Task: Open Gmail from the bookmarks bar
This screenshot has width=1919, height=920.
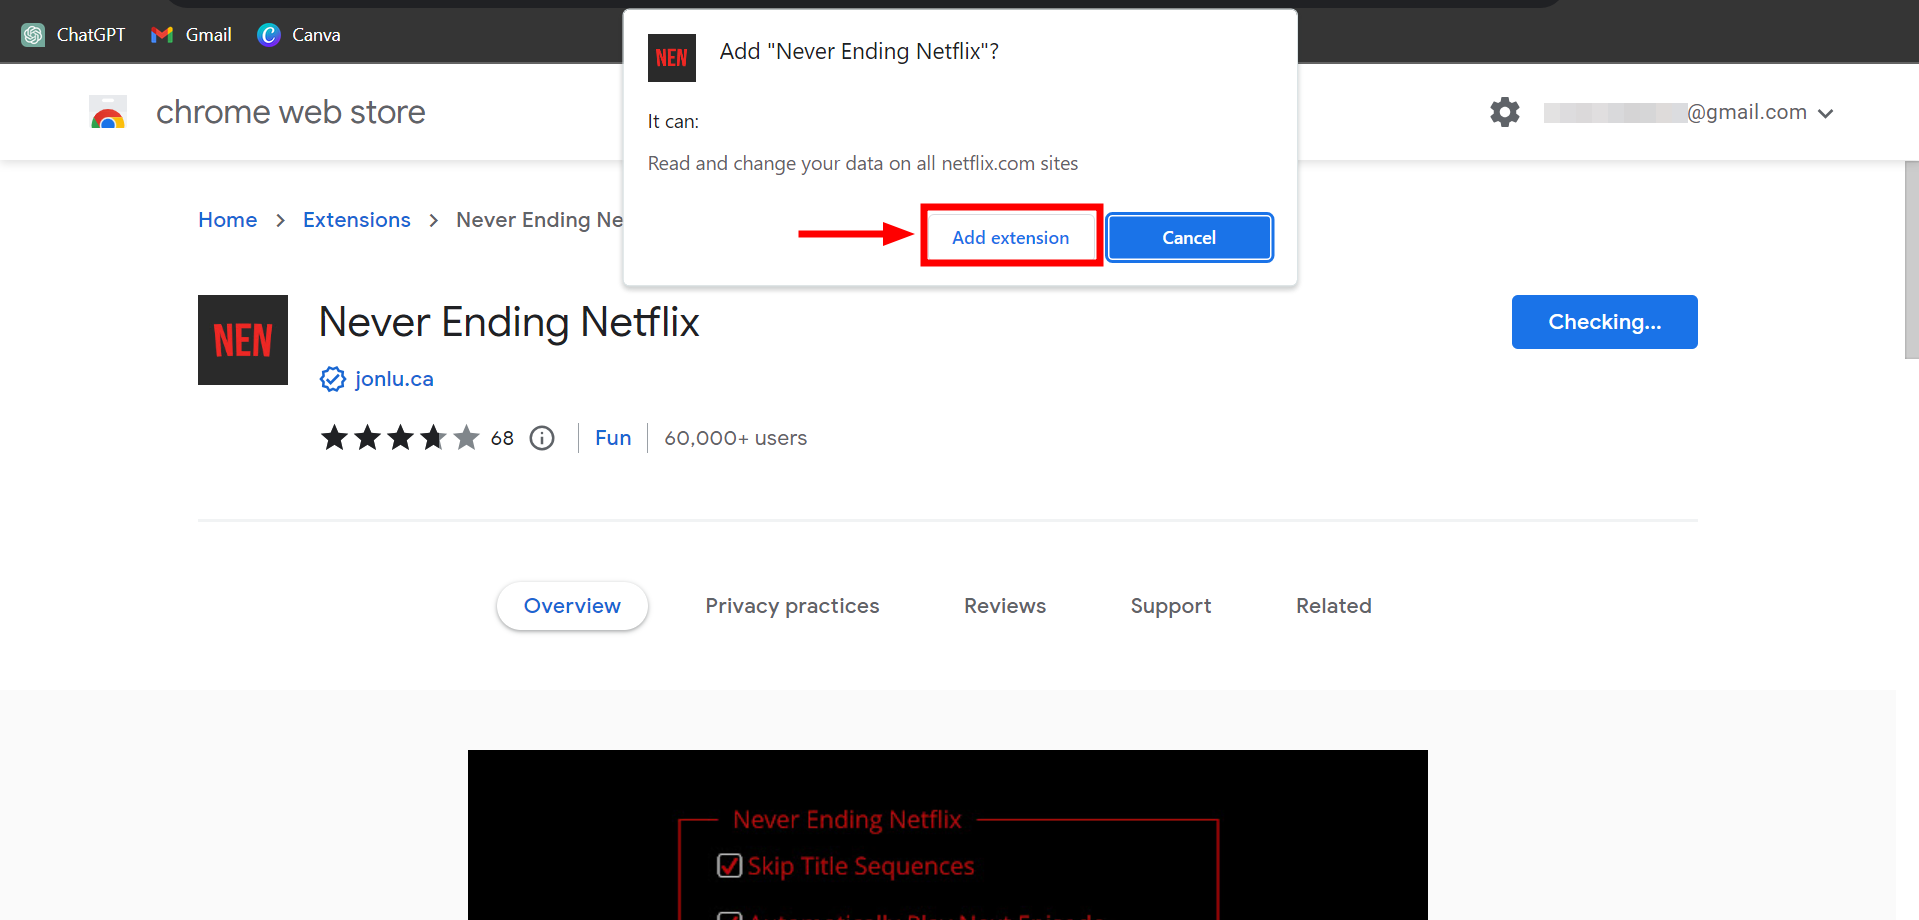Action: click(190, 33)
